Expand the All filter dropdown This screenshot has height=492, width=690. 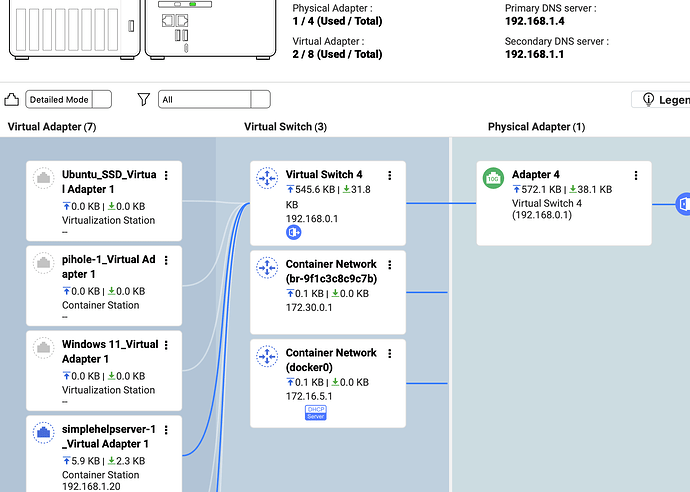[x=214, y=99]
